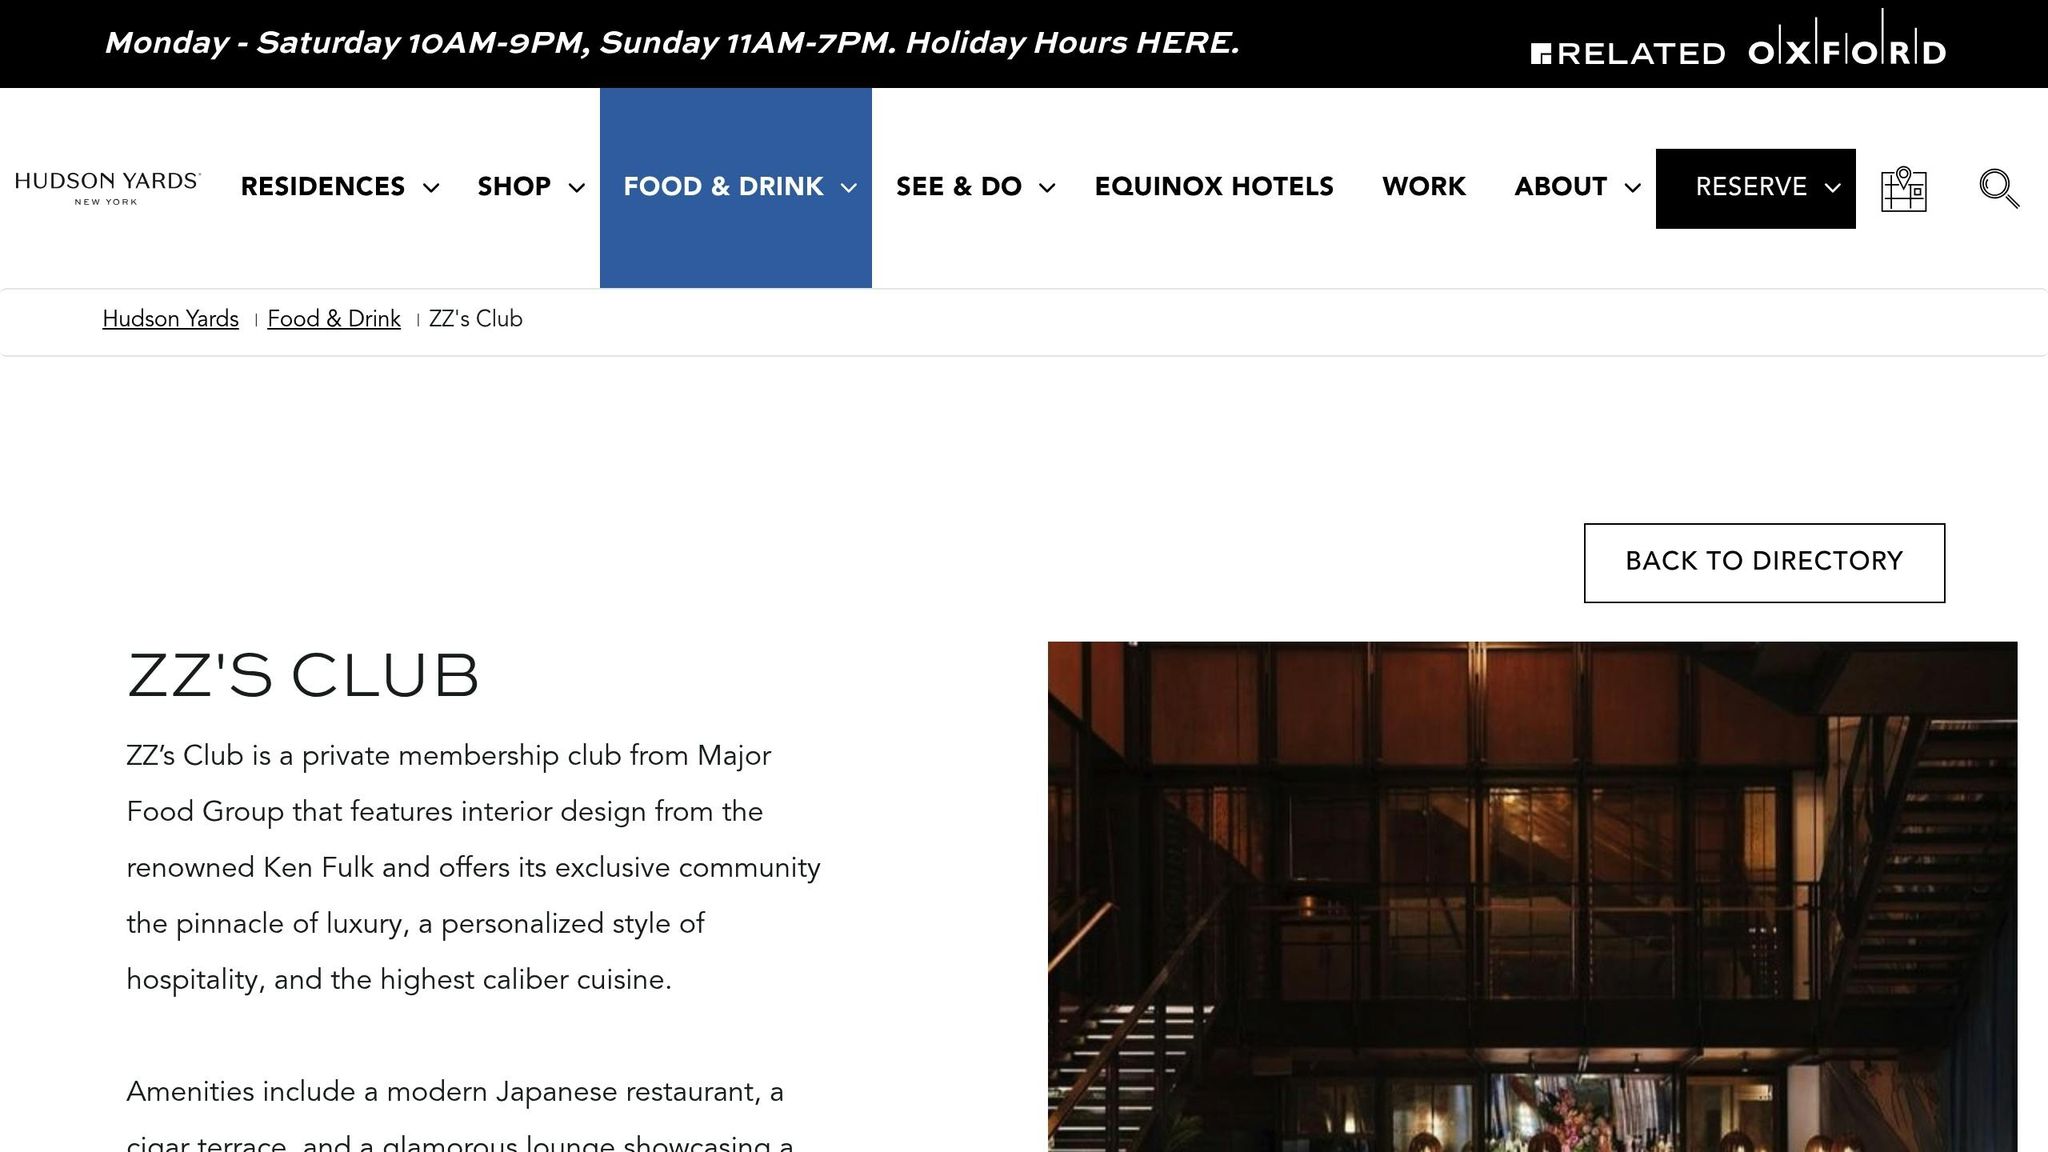Click the Hudson Yards New York logo
2048x1152 pixels.
tap(107, 187)
